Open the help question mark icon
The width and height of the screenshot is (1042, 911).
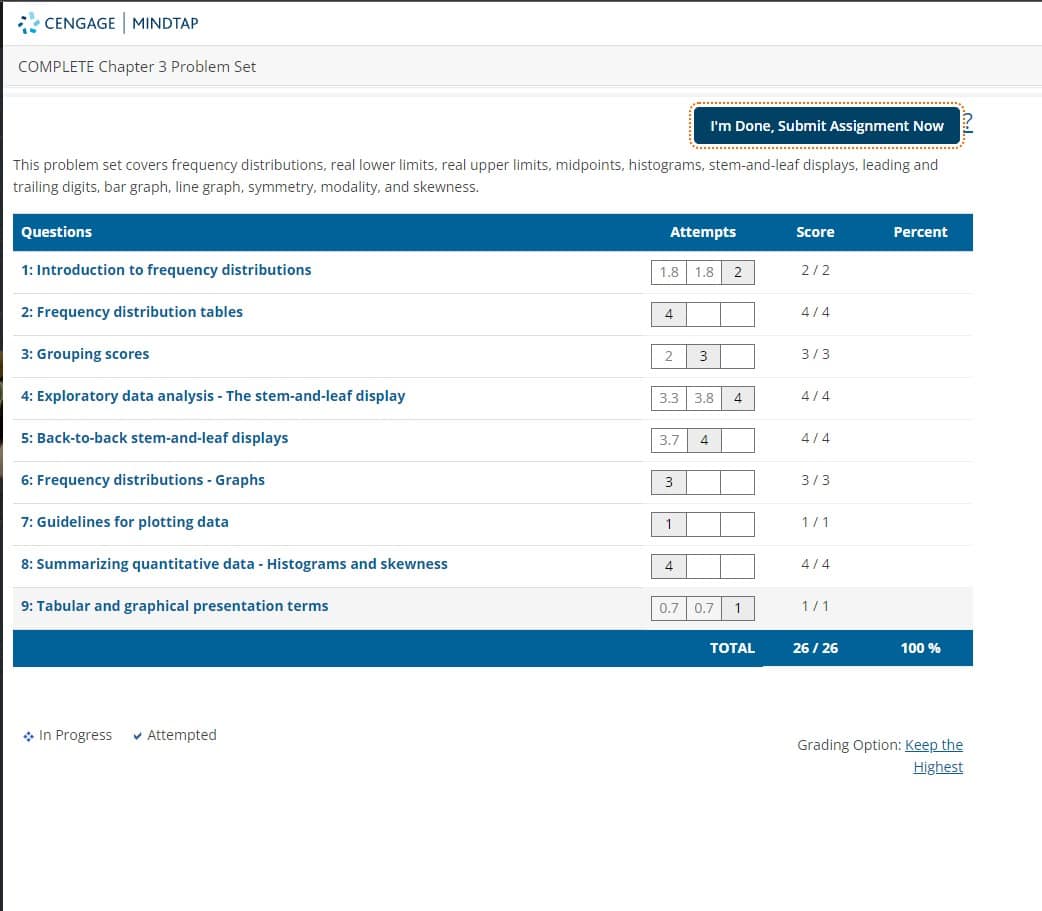pos(966,123)
